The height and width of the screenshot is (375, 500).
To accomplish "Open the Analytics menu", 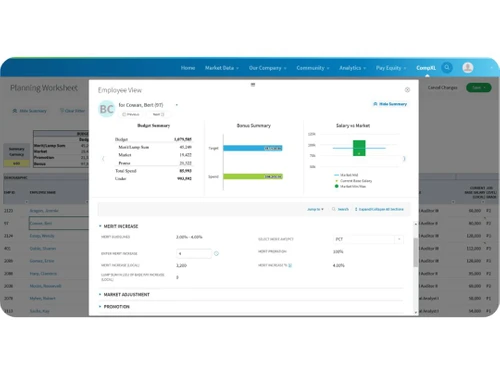I will tap(352, 68).
